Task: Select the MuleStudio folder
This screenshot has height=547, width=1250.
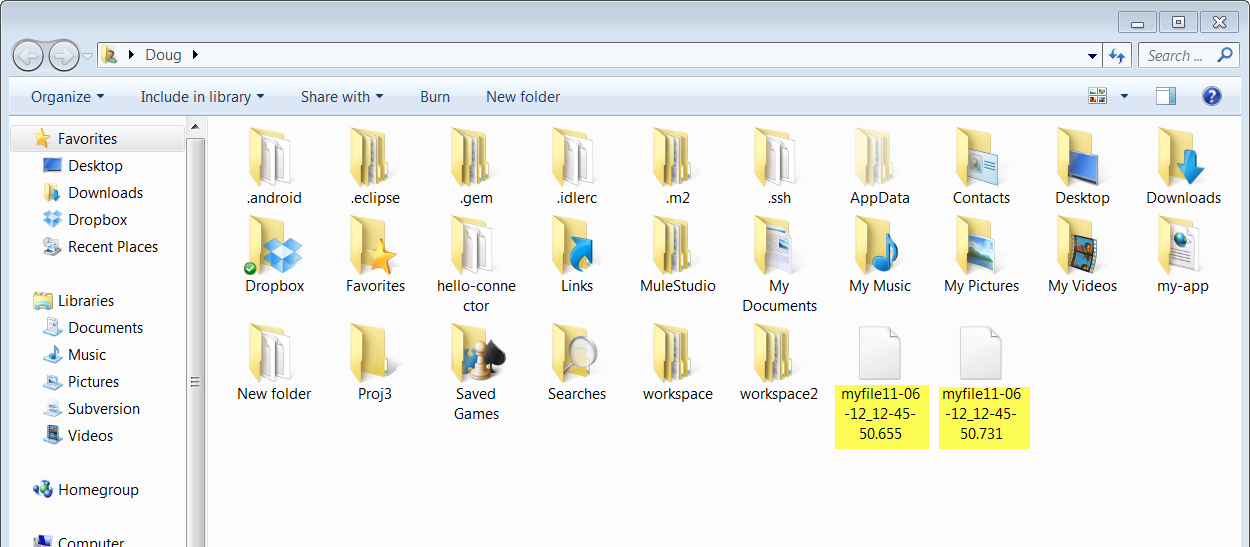Action: [678, 255]
